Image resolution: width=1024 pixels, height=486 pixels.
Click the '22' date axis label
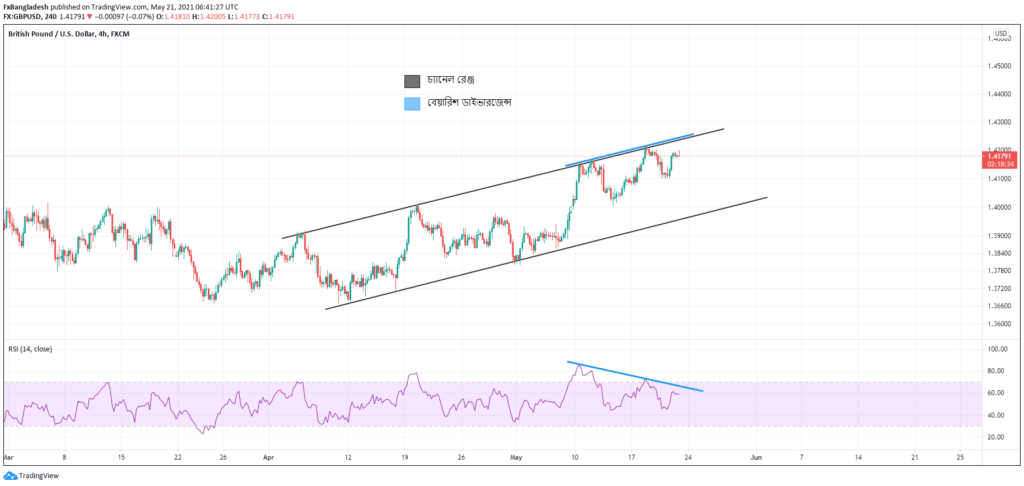[x=178, y=457]
